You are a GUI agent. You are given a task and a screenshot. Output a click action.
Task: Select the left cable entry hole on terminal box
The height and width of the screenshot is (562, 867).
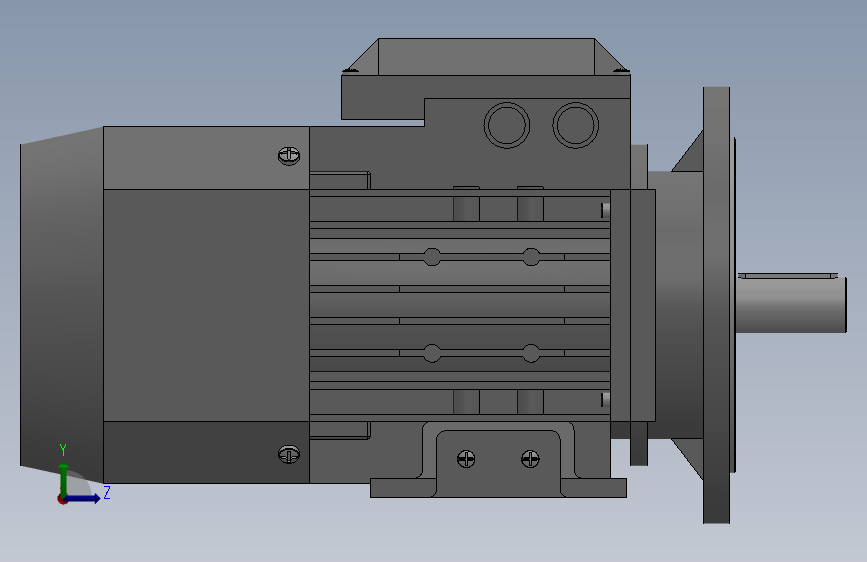tap(506, 126)
